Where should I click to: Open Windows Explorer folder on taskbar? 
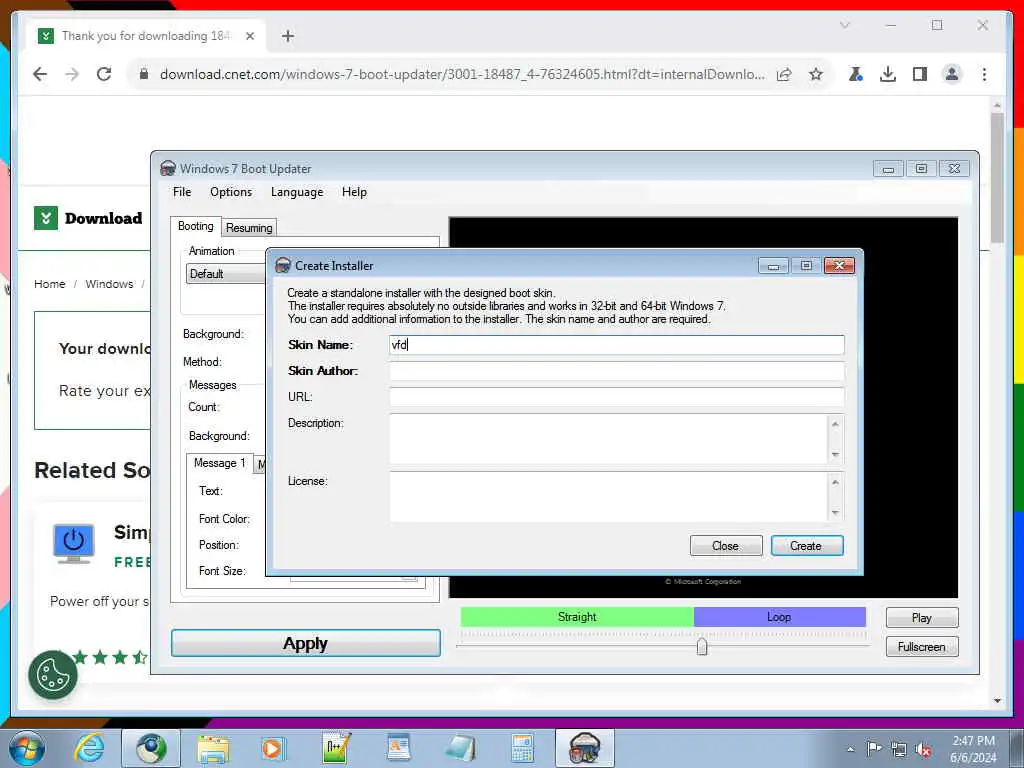[x=214, y=748]
